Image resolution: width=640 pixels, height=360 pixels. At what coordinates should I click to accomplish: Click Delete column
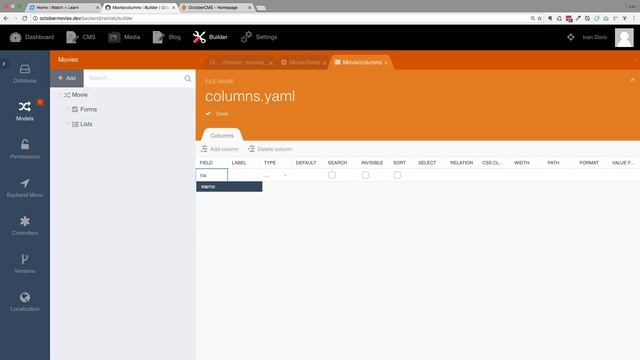[270, 149]
